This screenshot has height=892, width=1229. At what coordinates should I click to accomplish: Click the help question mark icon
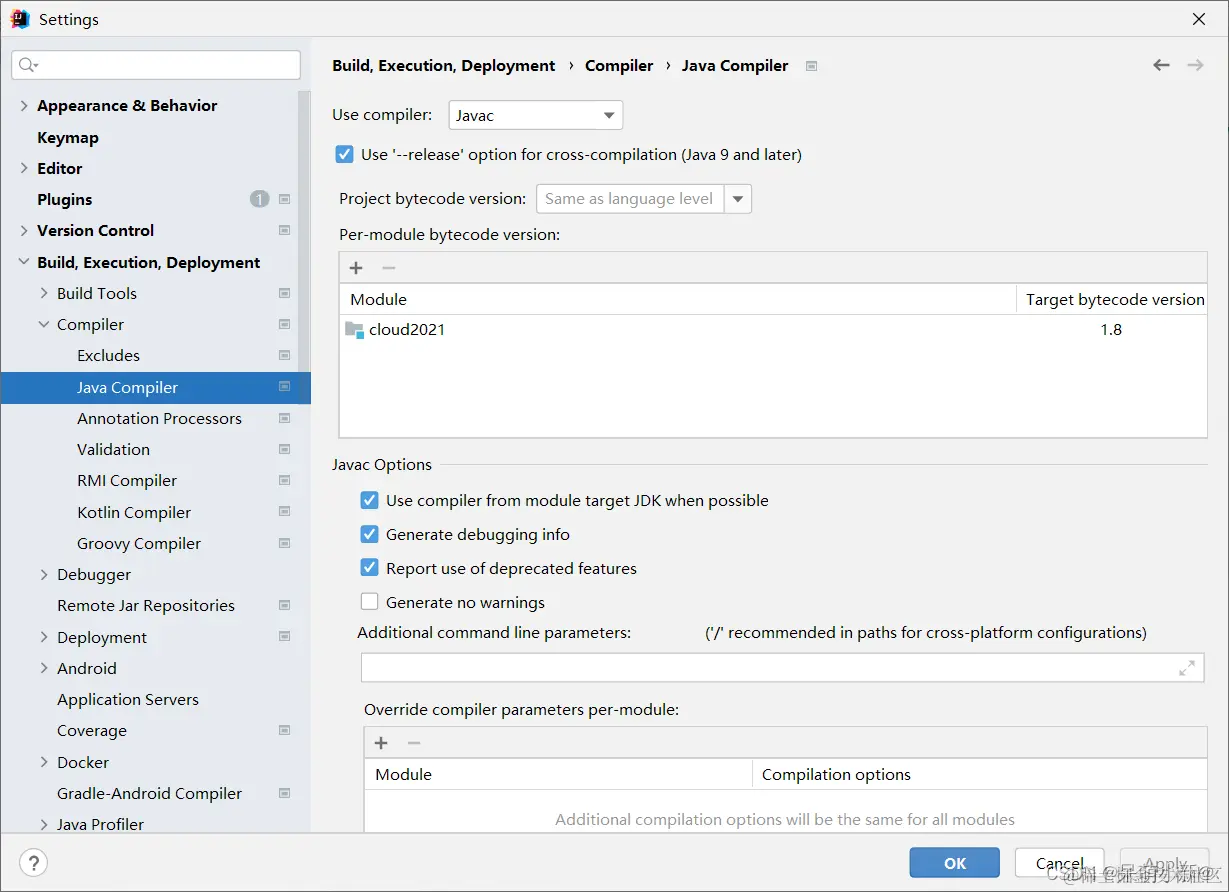33,863
